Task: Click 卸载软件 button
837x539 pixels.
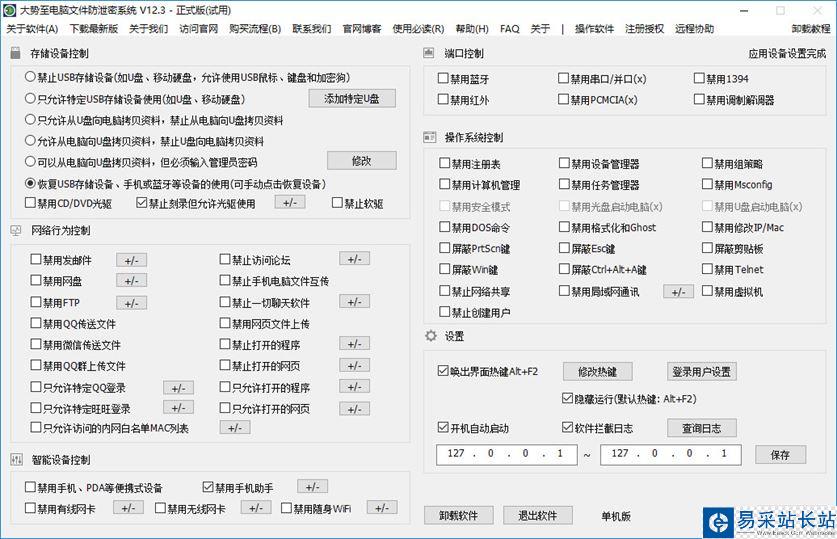Action: (458, 516)
